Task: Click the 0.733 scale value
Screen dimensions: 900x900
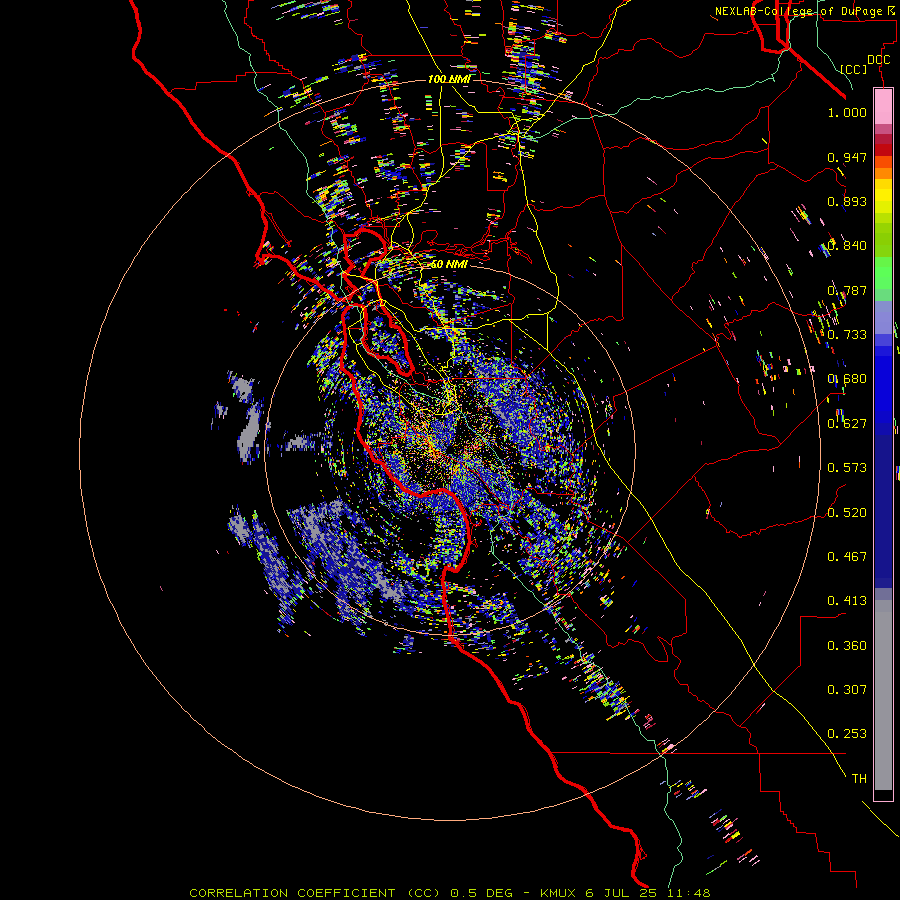Action: pos(847,335)
